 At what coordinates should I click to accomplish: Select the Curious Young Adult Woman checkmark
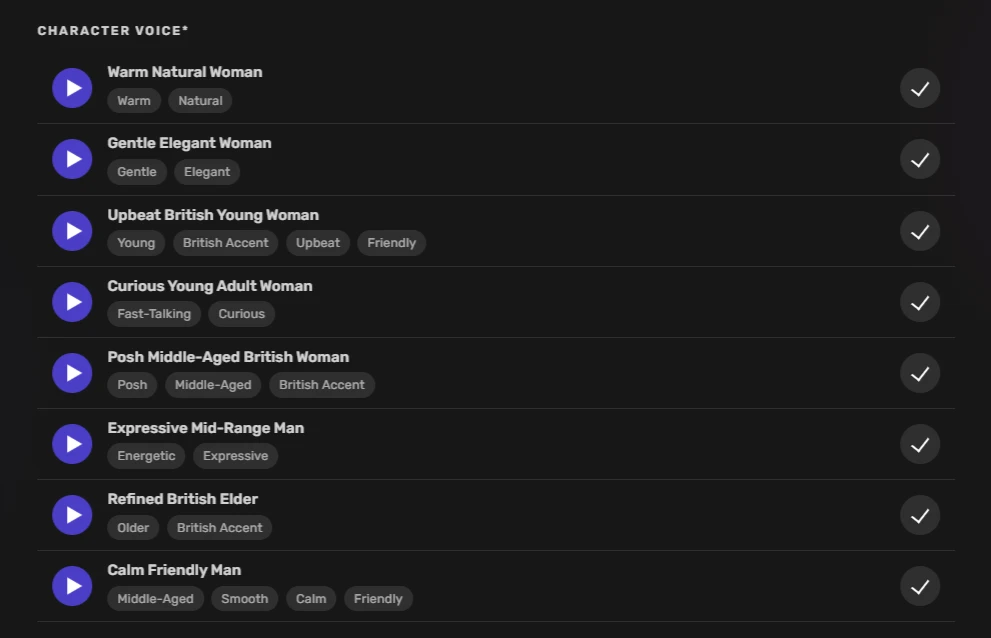[x=920, y=302]
